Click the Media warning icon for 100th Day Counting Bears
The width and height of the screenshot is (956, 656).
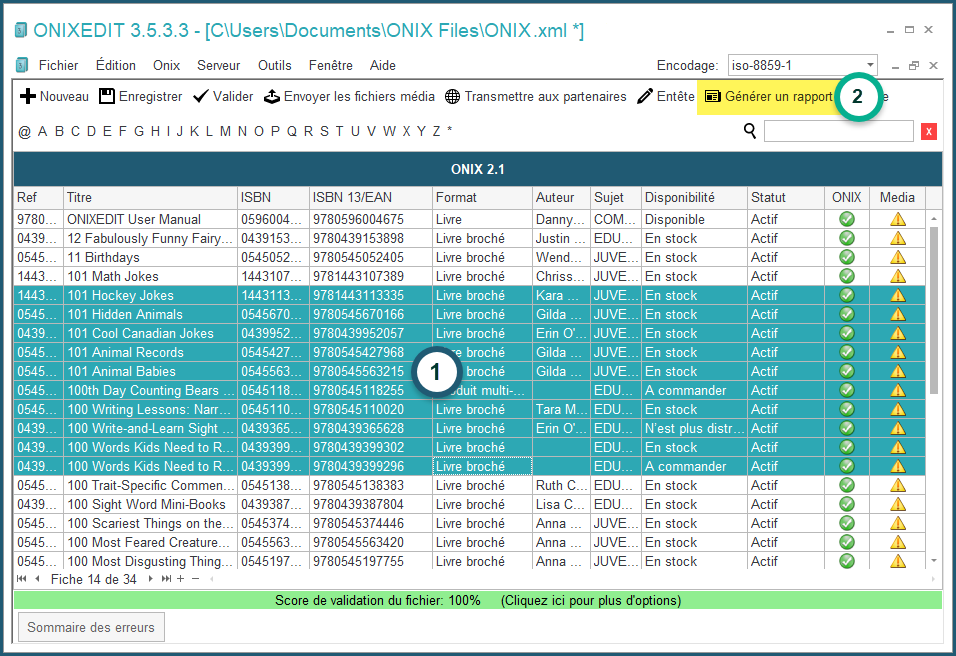[x=897, y=390]
